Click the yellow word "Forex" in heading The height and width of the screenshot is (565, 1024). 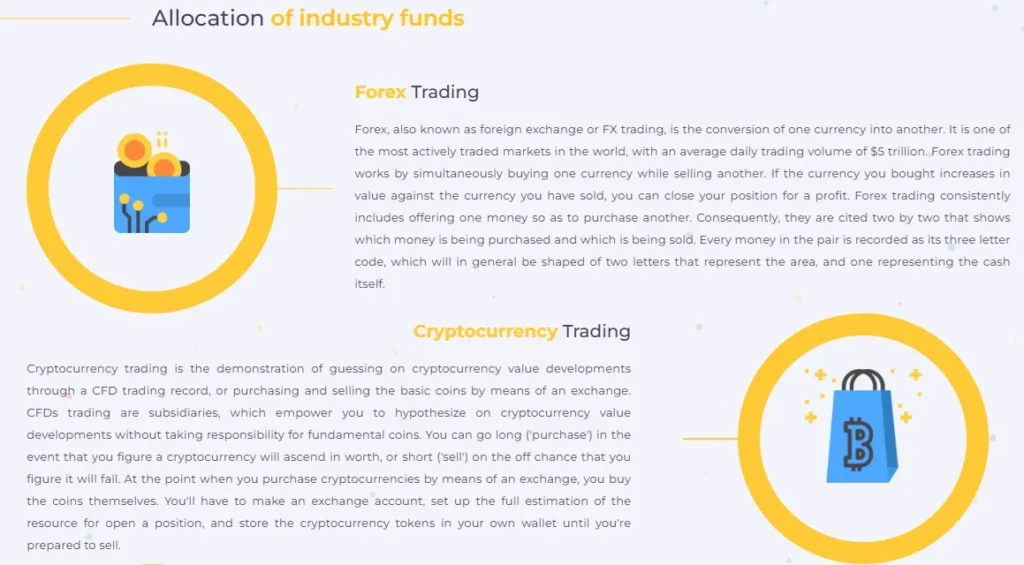(380, 92)
